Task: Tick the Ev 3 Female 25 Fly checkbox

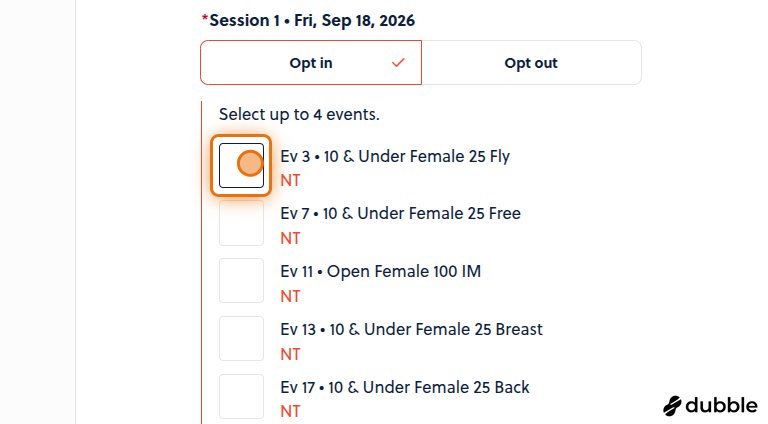Action: coord(241,165)
